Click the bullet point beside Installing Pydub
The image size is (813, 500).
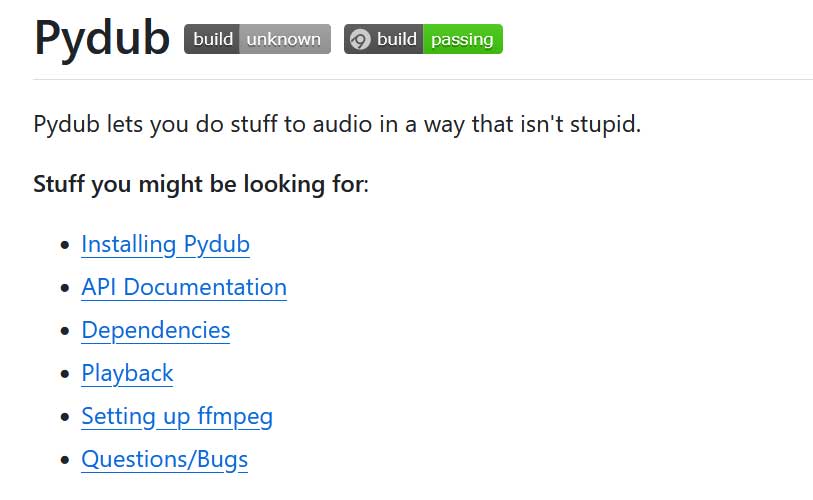point(65,245)
